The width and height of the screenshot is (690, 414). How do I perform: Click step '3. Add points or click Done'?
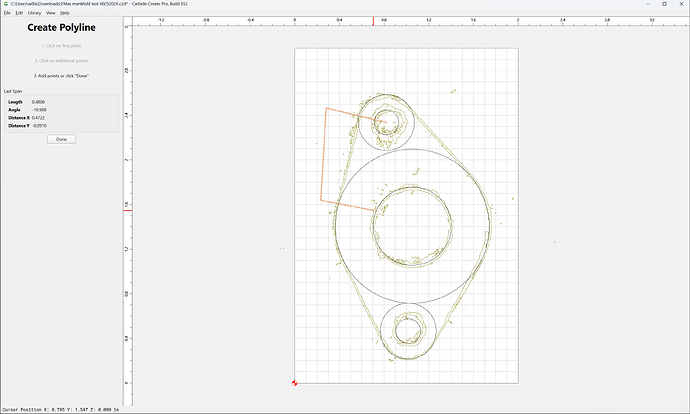[62, 76]
